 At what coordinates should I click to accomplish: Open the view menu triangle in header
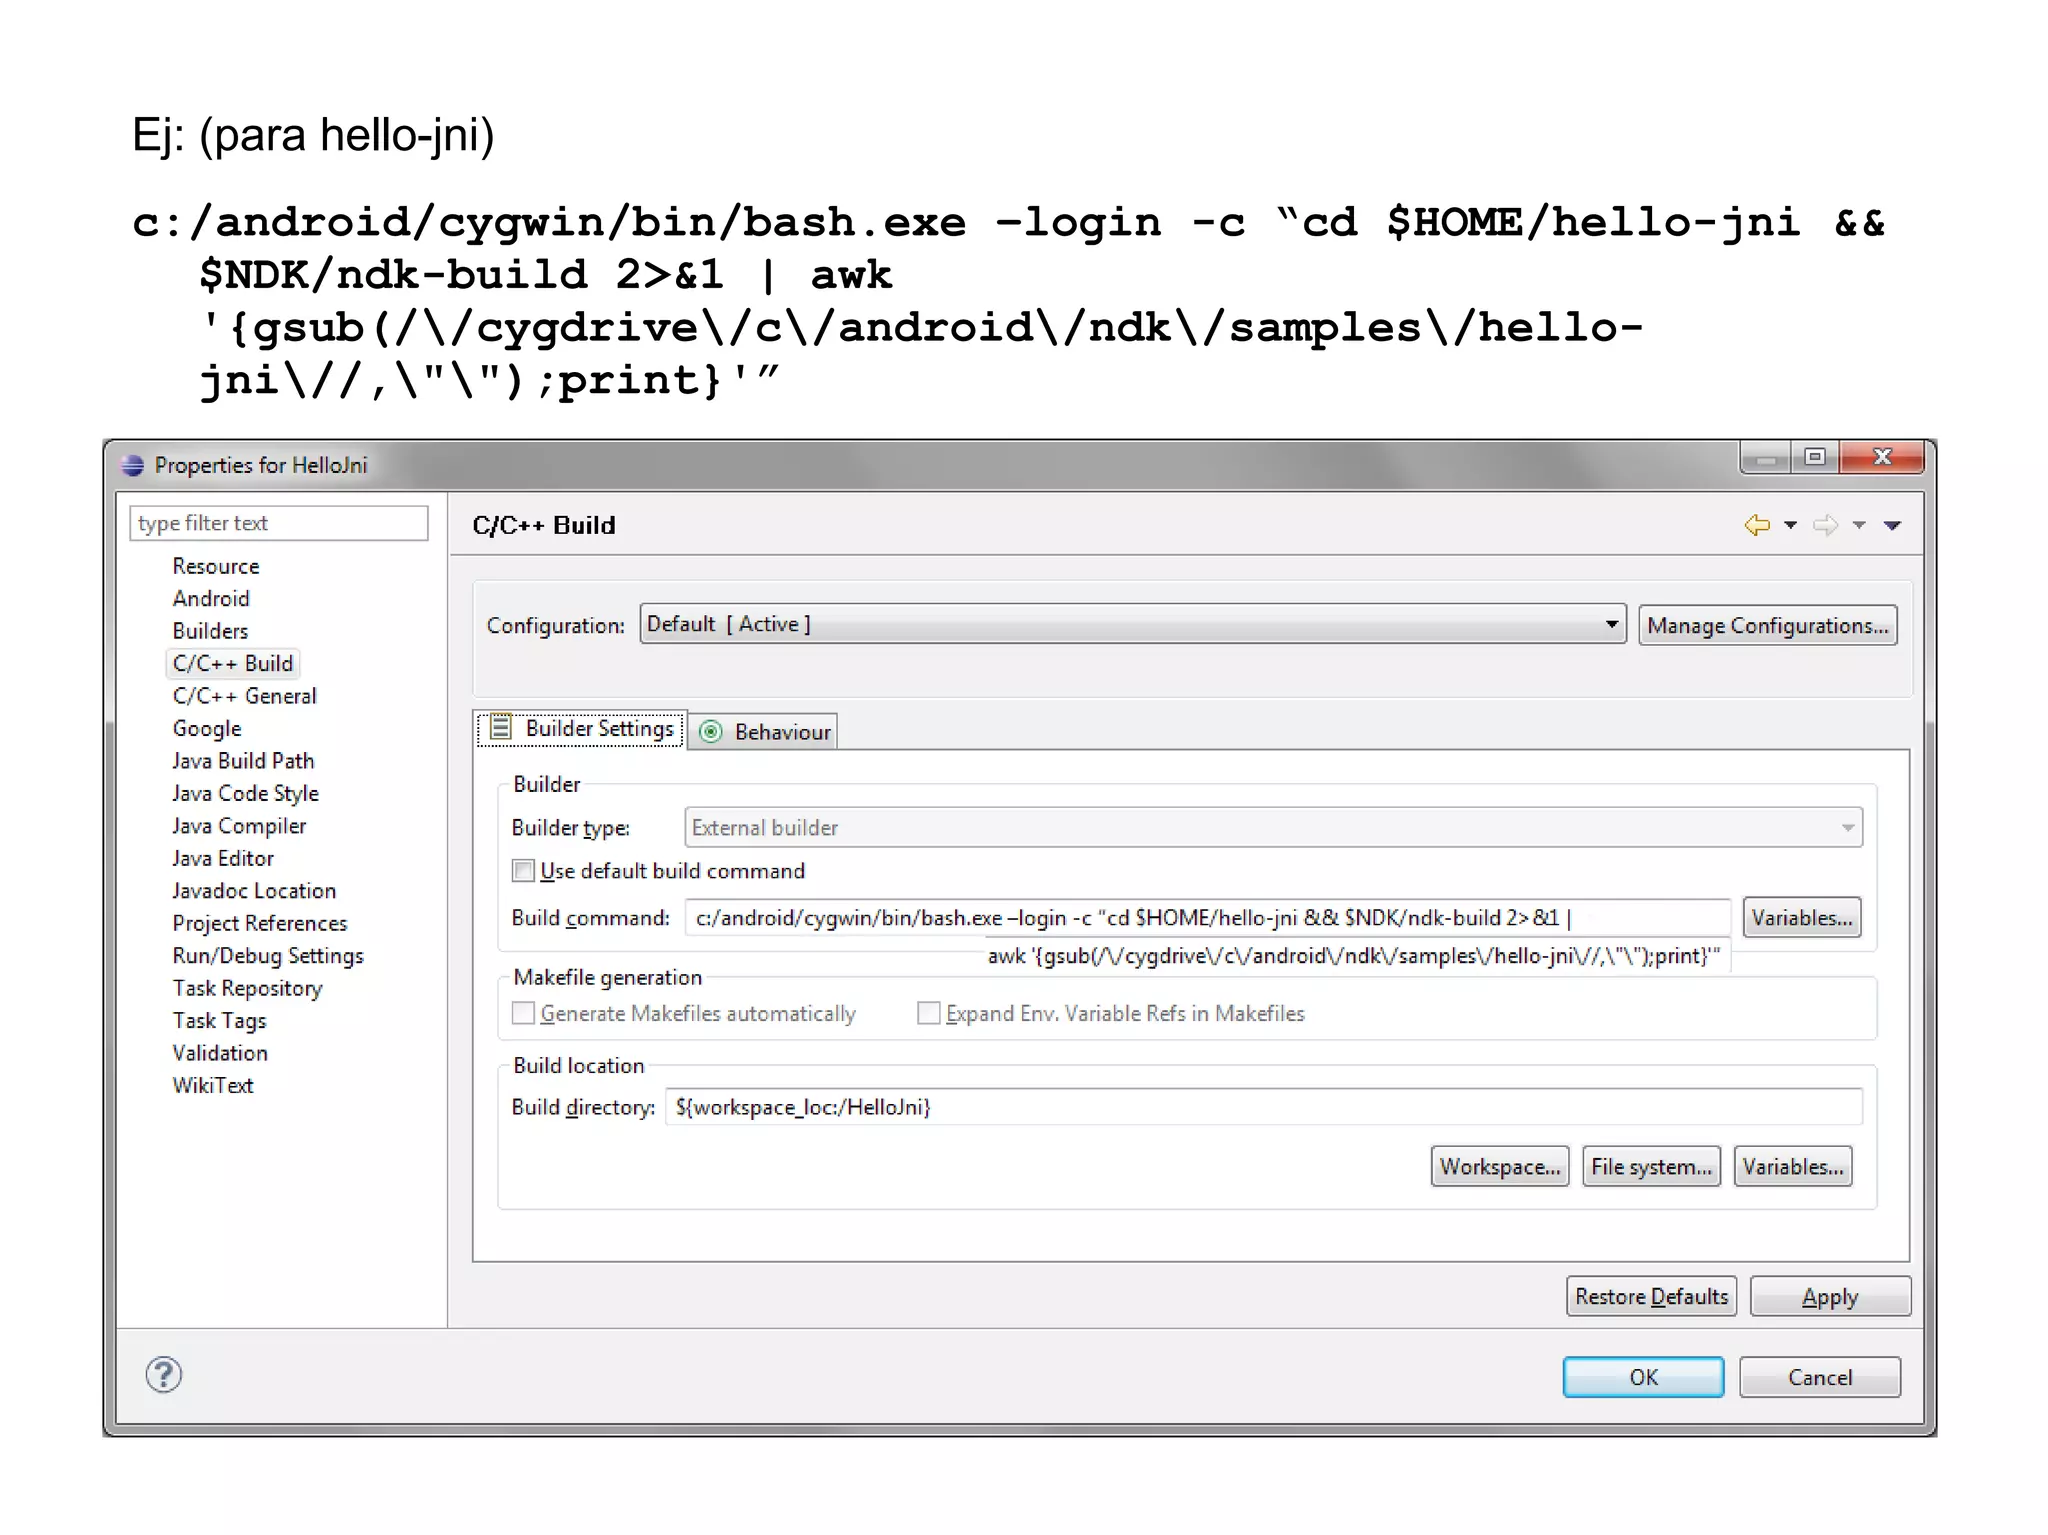(x=1892, y=525)
